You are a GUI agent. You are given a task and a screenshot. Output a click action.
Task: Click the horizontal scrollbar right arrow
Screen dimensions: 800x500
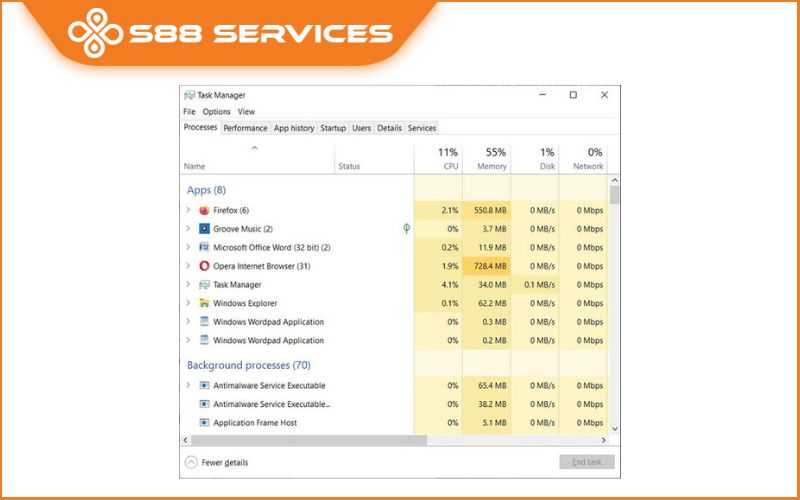tap(604, 440)
